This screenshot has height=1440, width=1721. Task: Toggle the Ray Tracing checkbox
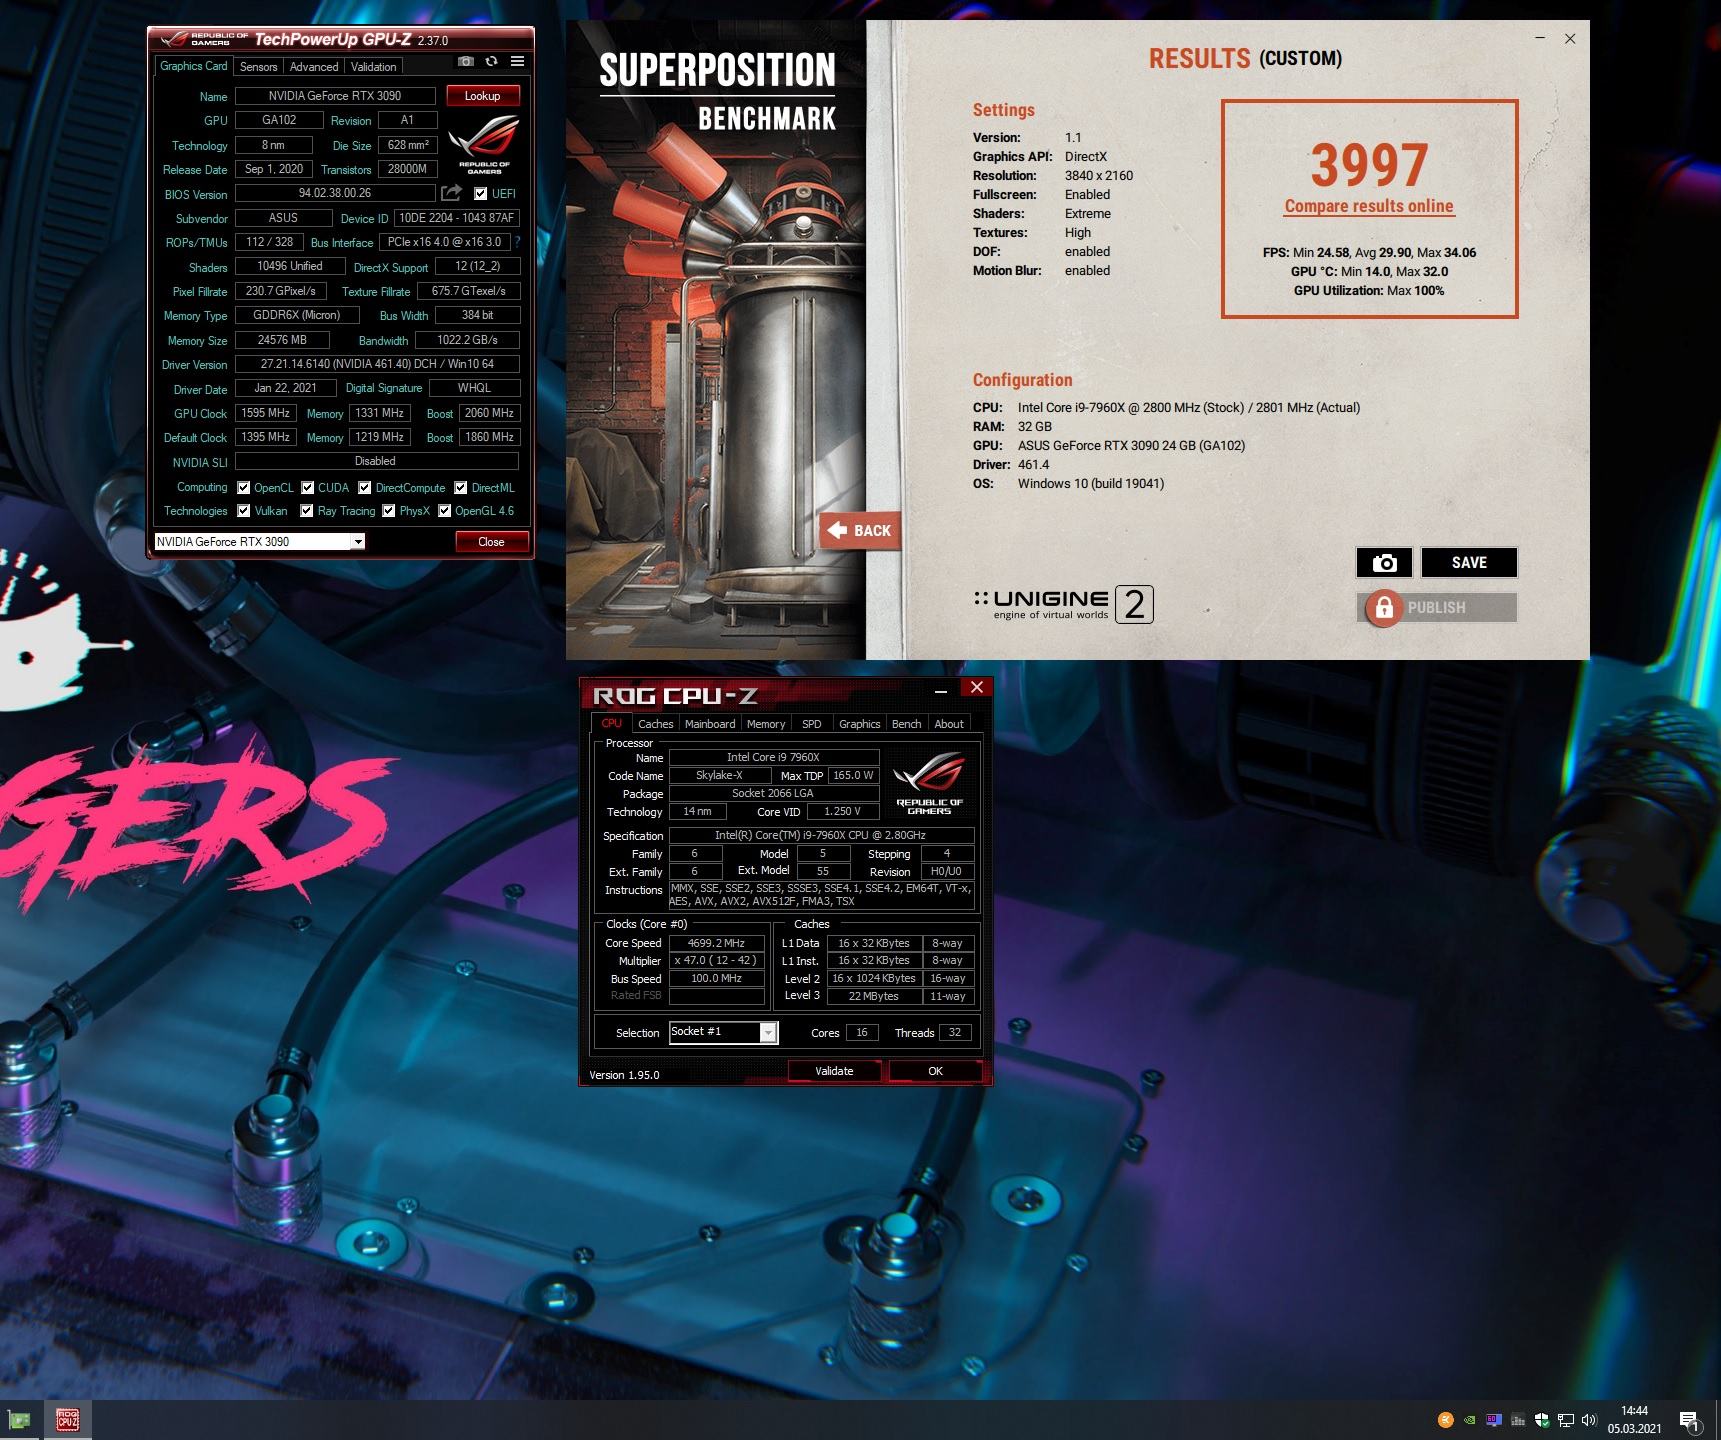[x=308, y=511]
